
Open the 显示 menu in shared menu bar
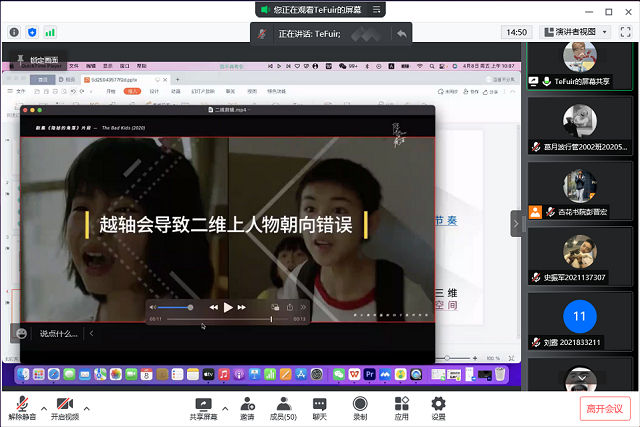click(108, 66)
